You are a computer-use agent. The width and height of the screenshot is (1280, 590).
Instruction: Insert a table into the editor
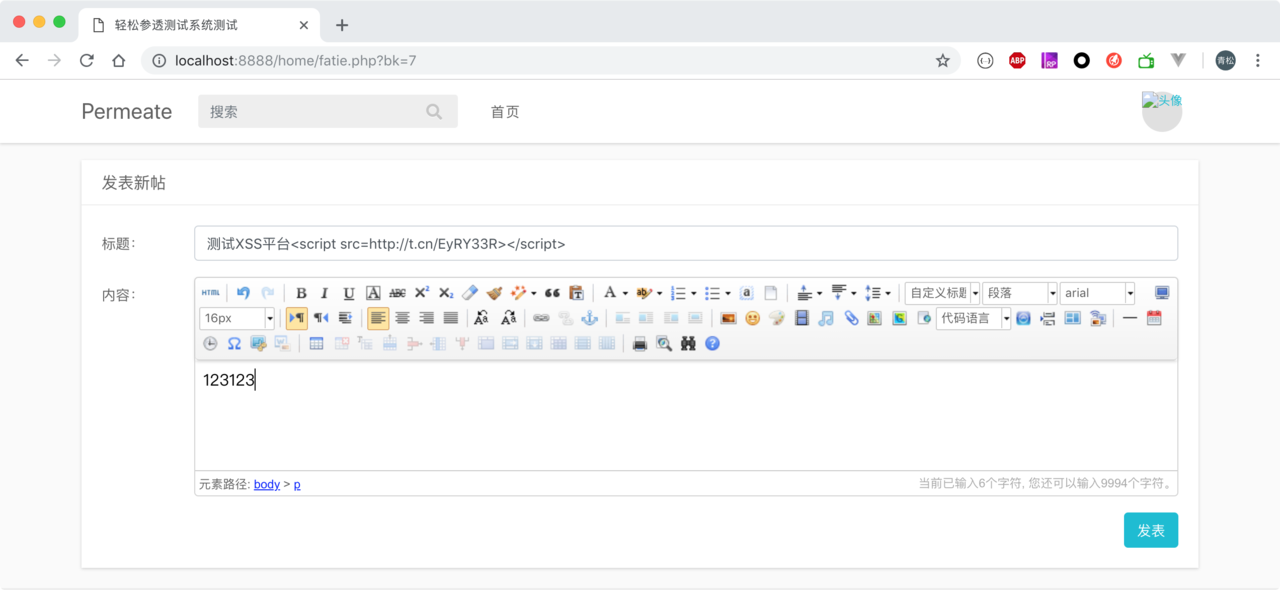[316, 343]
